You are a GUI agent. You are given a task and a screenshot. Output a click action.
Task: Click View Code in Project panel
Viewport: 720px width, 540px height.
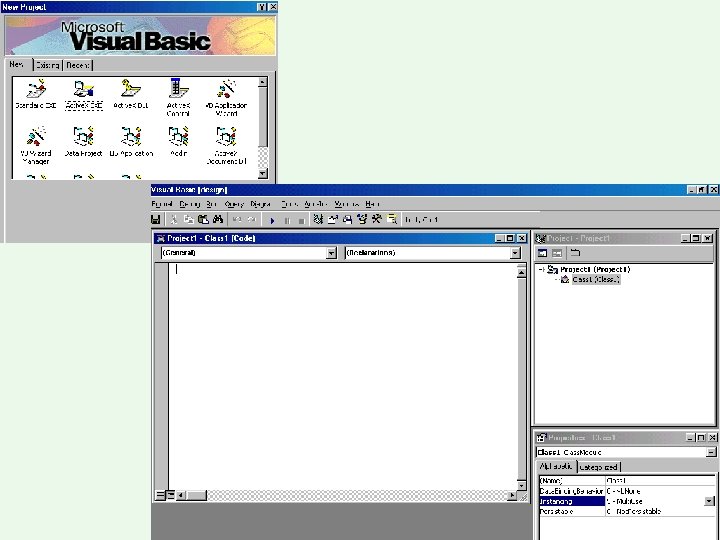[542, 253]
